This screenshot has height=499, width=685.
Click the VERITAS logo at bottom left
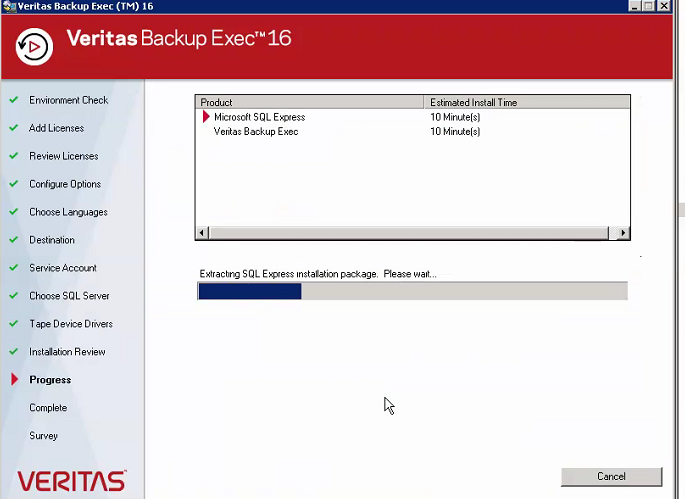72,480
